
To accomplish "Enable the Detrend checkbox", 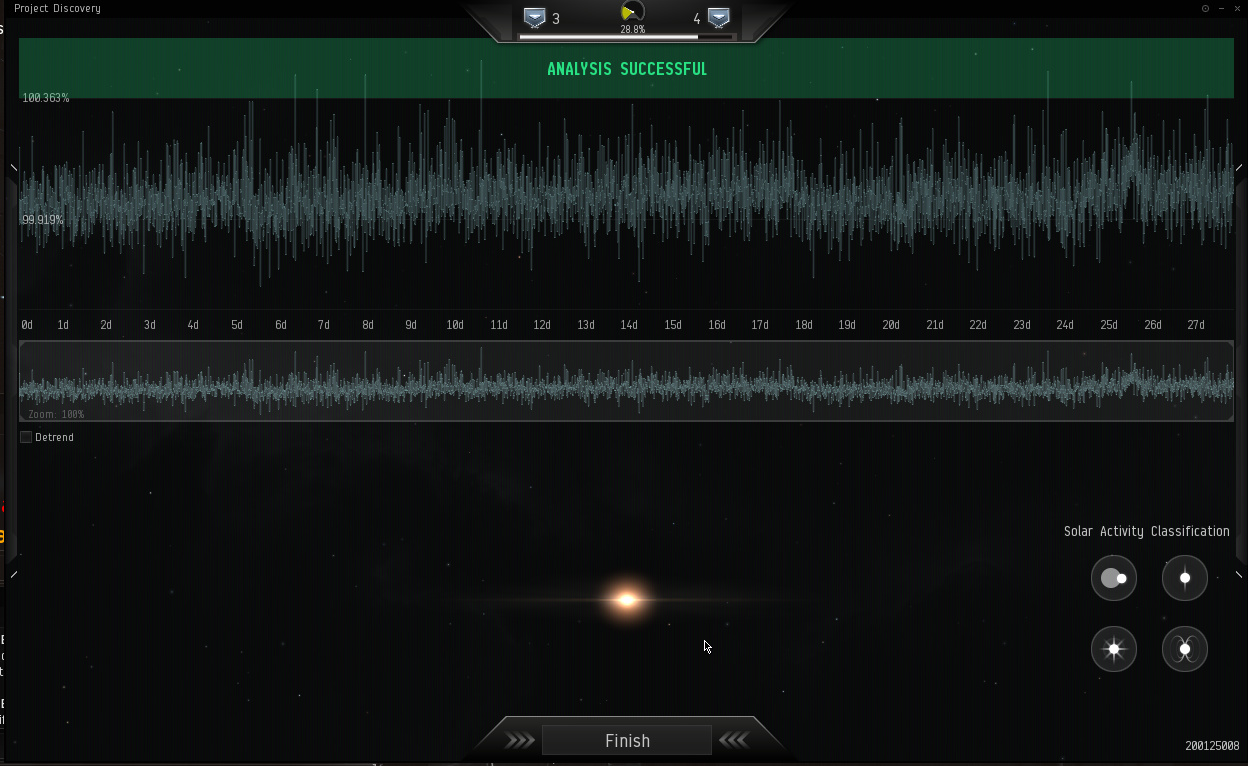I will [26, 437].
